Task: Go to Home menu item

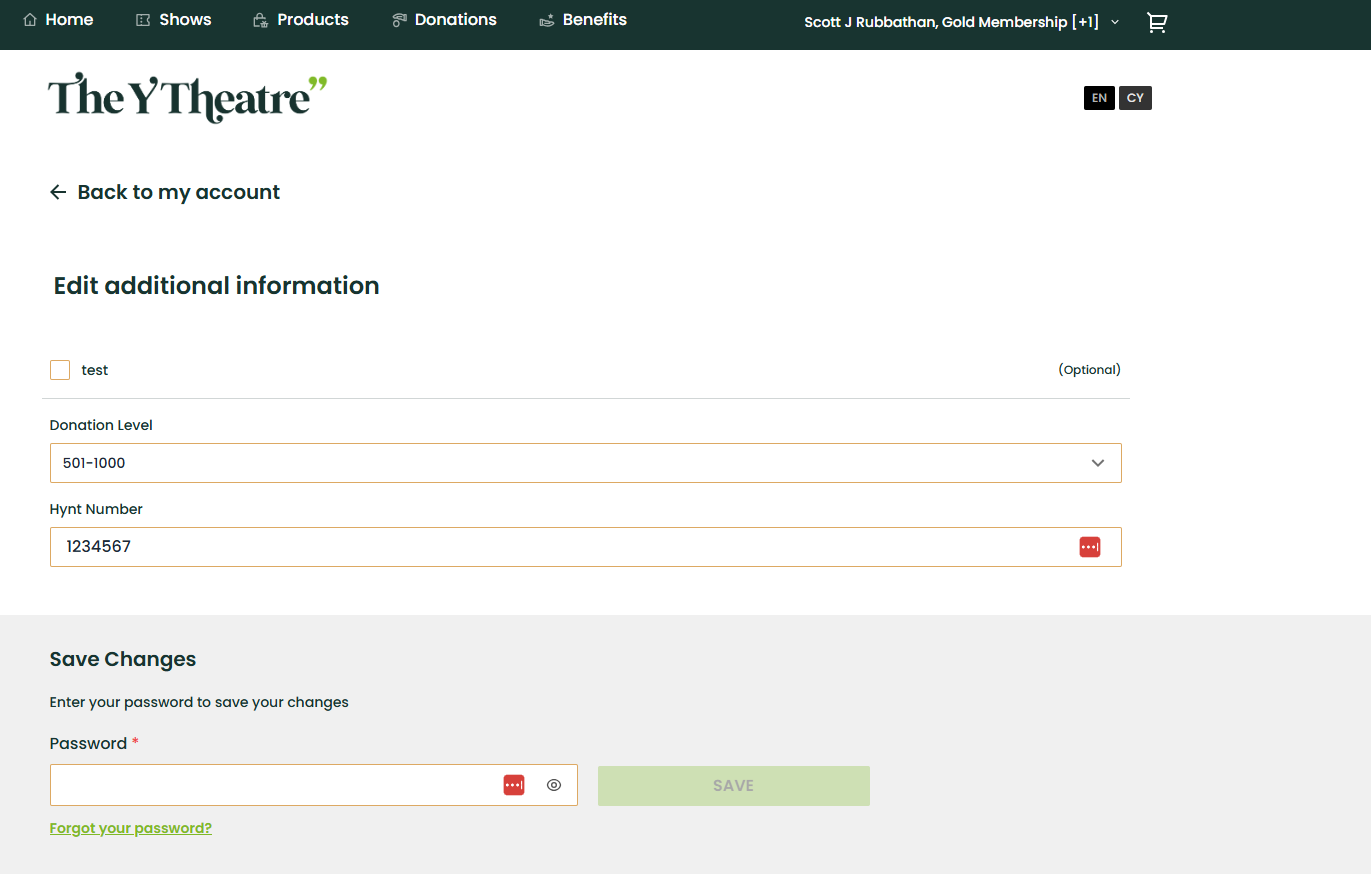Action: click(x=58, y=20)
